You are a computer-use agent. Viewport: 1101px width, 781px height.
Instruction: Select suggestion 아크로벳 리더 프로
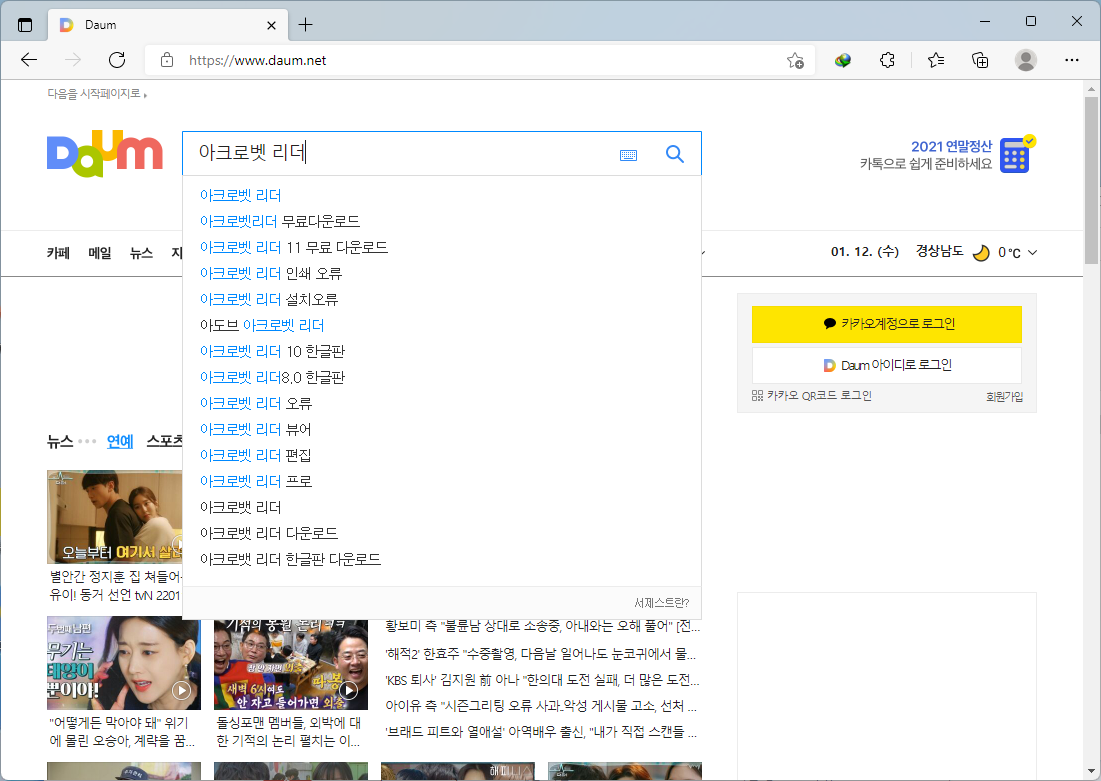coord(256,481)
